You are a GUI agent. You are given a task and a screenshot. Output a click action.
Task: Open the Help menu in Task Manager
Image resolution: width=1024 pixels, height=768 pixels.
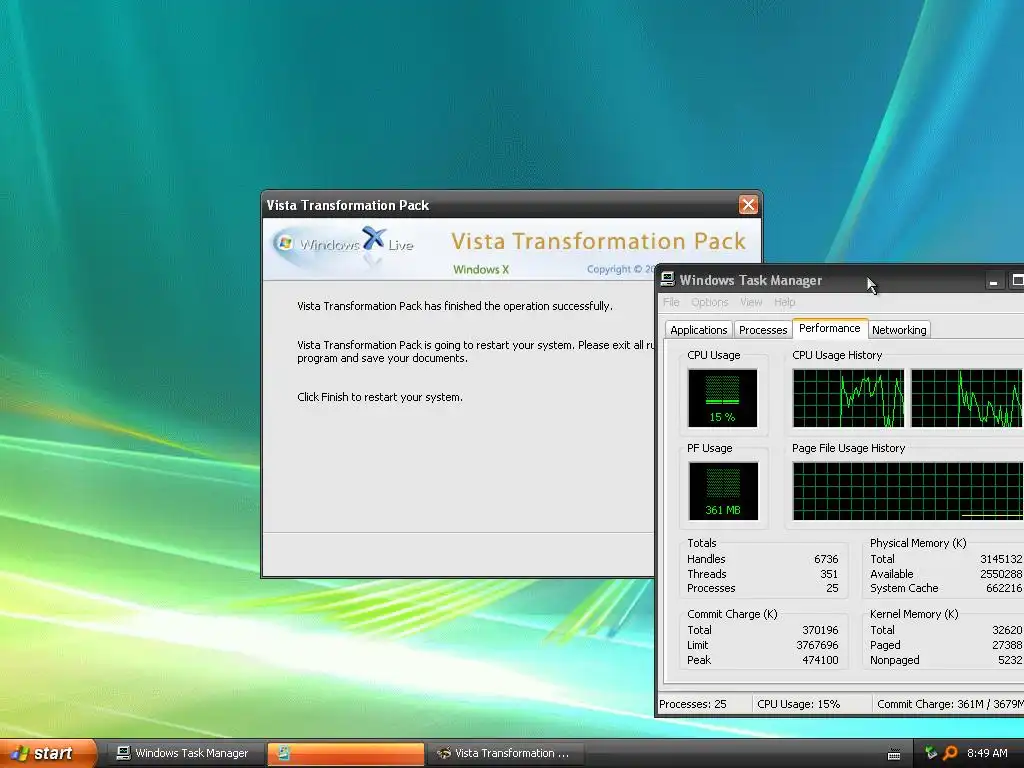[784, 302]
